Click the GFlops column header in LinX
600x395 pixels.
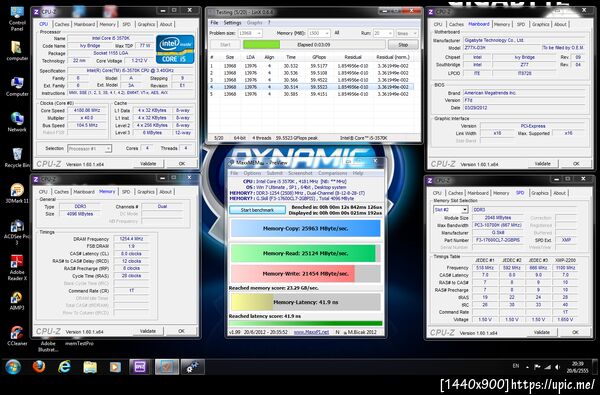click(319, 57)
